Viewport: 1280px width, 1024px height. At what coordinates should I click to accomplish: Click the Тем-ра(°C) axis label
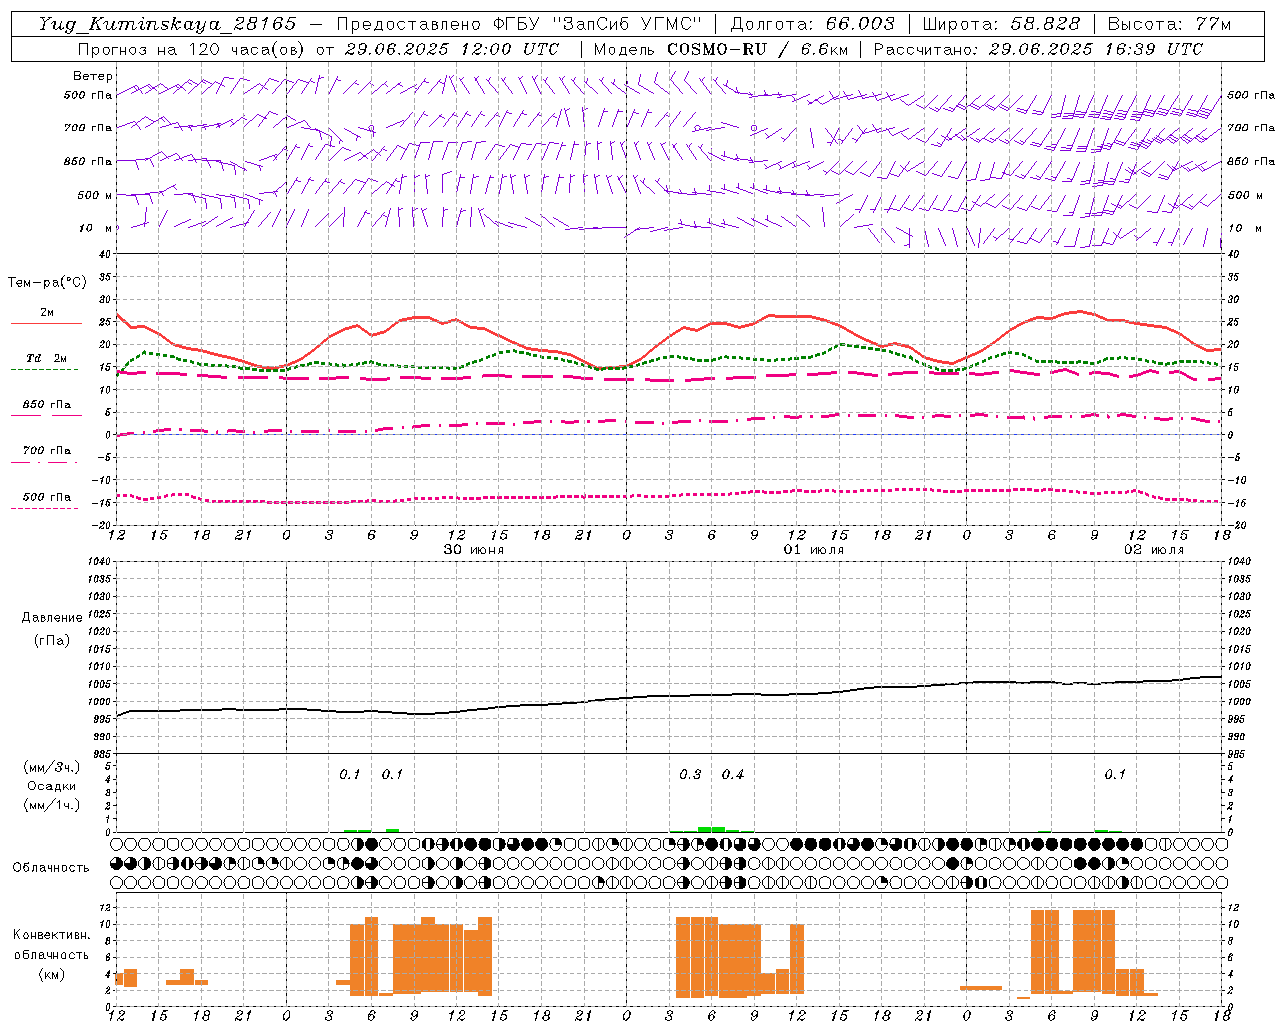[47, 283]
